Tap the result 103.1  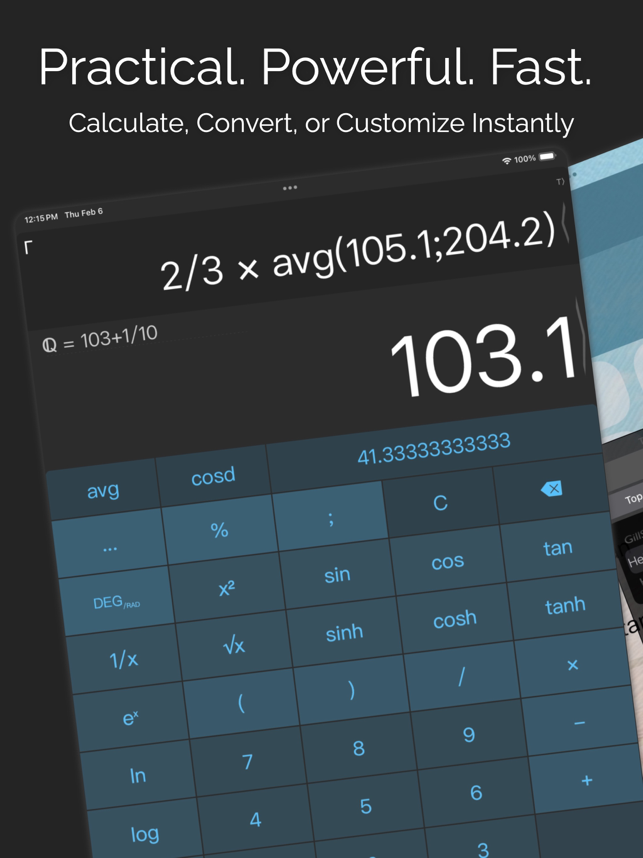pyautogui.click(x=484, y=356)
